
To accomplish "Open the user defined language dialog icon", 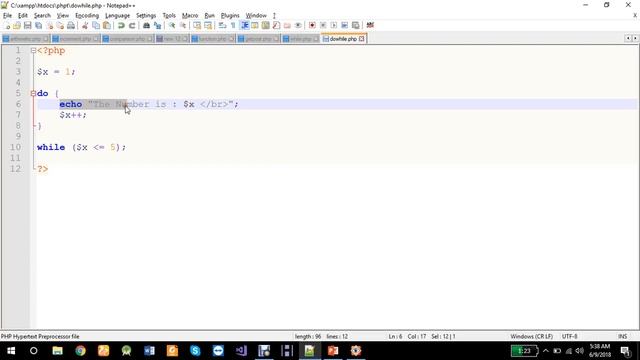I will [x=255, y=25].
